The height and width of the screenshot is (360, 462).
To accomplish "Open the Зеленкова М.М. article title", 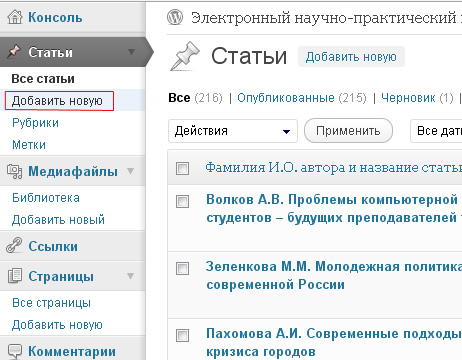I will click(334, 275).
